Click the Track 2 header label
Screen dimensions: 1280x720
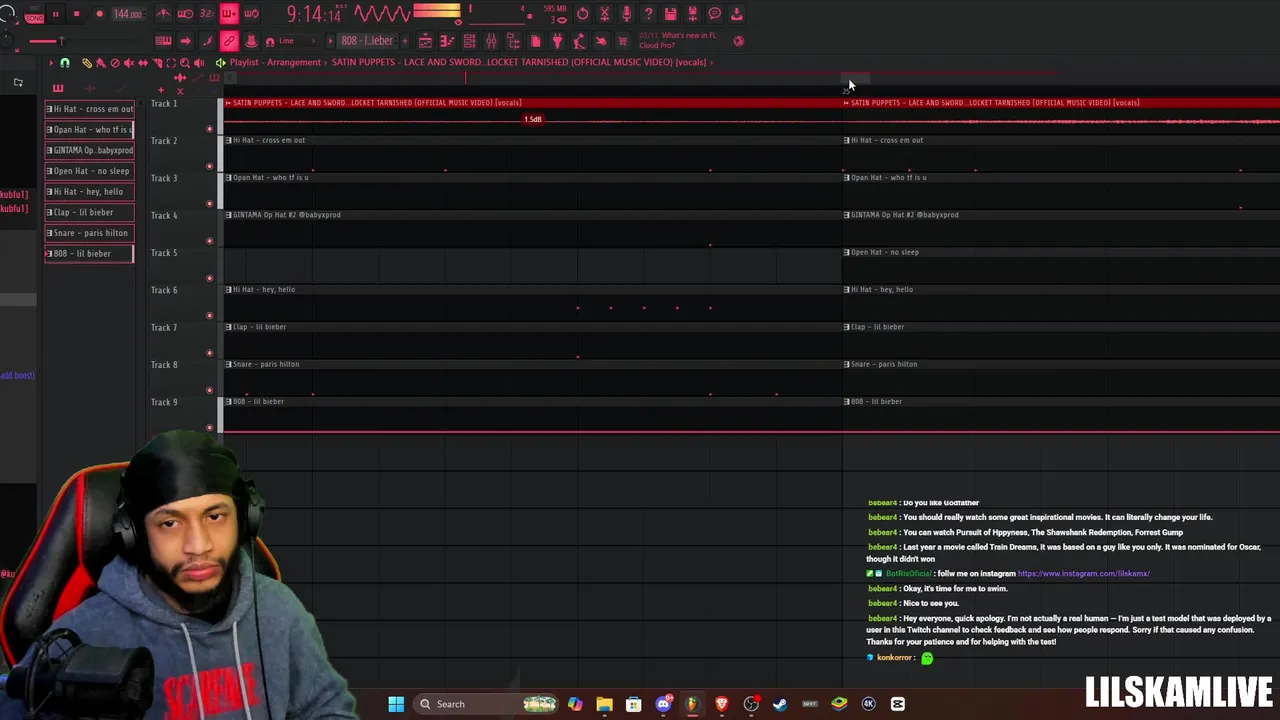(x=164, y=141)
